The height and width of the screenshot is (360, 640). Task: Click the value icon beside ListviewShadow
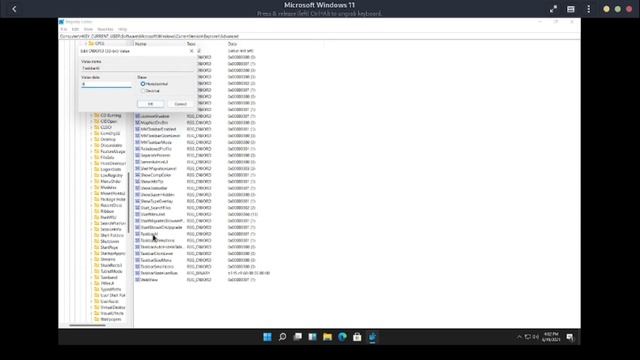point(138,116)
